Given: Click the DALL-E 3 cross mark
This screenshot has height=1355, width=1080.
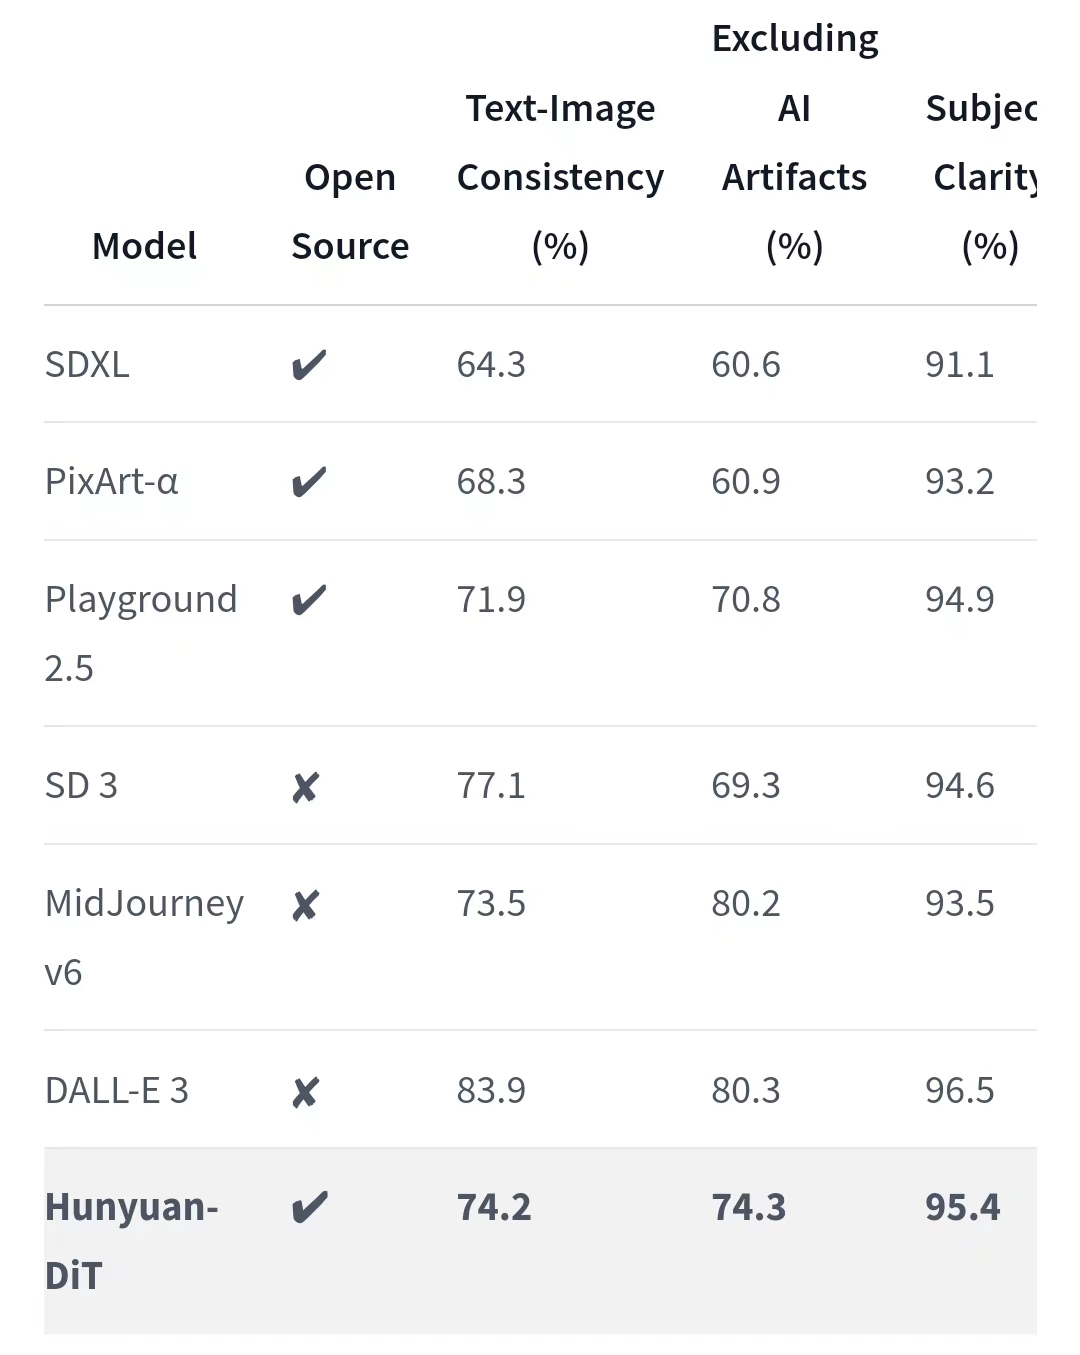Looking at the screenshot, I should tap(305, 1091).
